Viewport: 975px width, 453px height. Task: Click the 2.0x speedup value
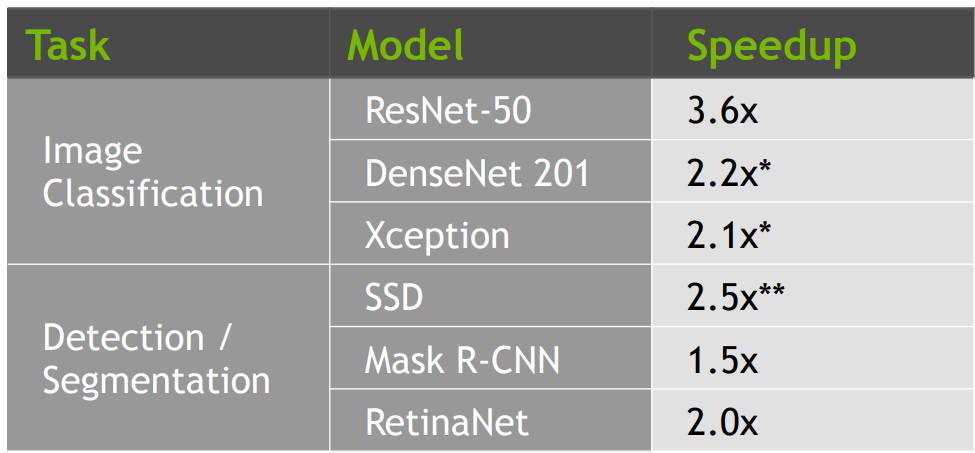coord(723,422)
